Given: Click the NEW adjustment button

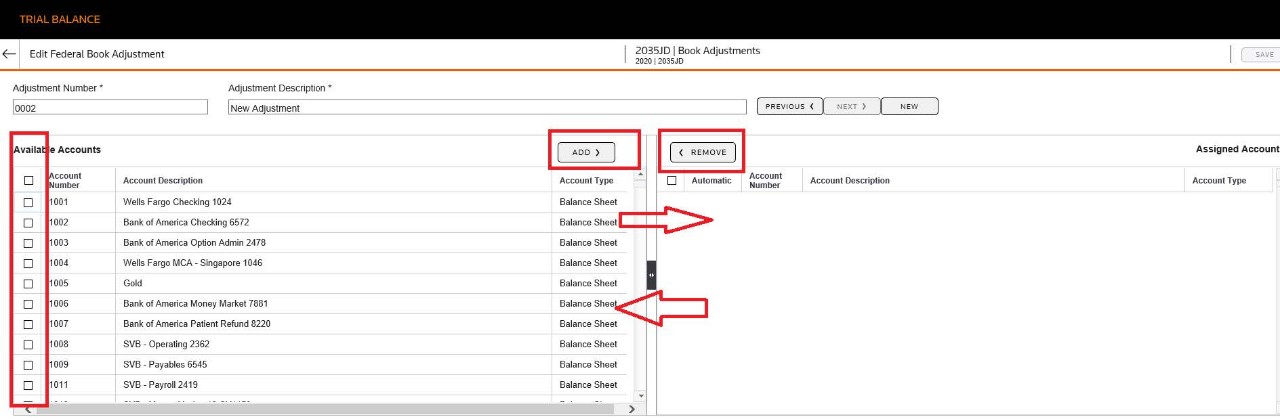Looking at the screenshot, I should coord(909,106).
